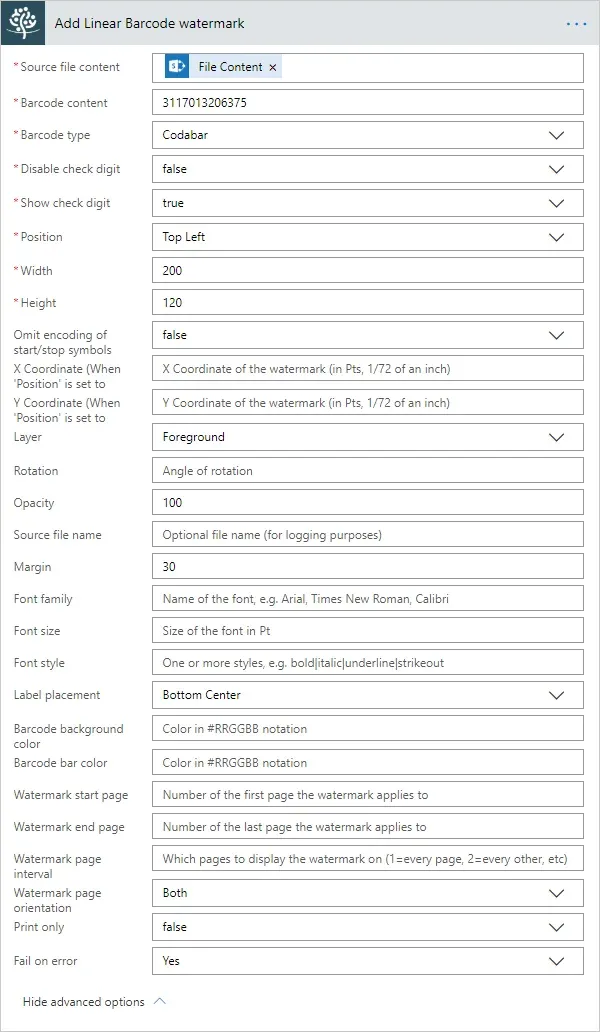Open the Barcode type dropdown
This screenshot has height=1032, width=600.
pos(368,135)
